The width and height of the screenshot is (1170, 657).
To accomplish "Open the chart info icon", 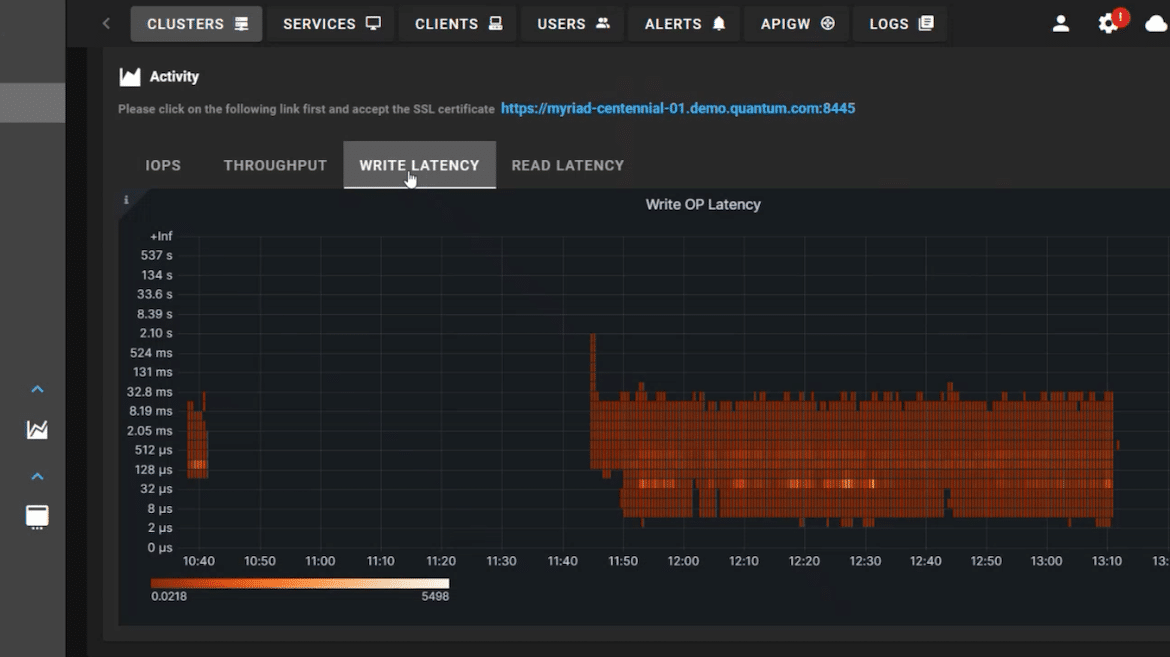I will pos(126,199).
